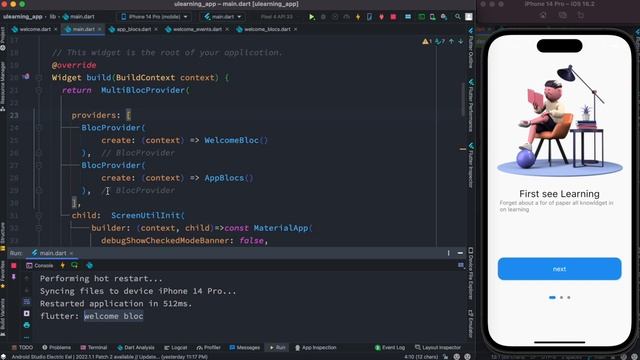Image resolution: width=640 pixels, height=360 pixels.
Task: Click the coverage icon next to the debug icon
Action: click(335, 17)
